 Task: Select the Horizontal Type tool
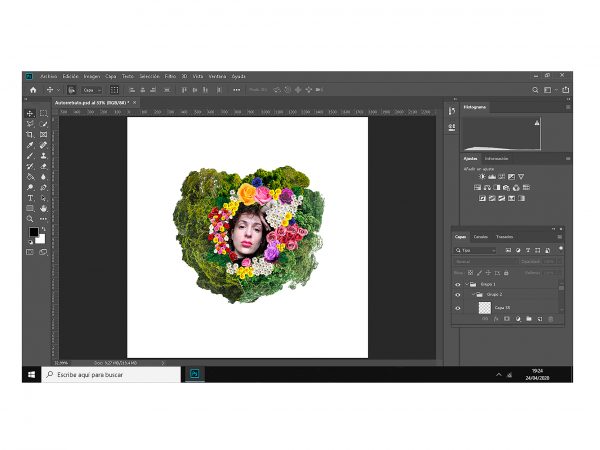30,198
